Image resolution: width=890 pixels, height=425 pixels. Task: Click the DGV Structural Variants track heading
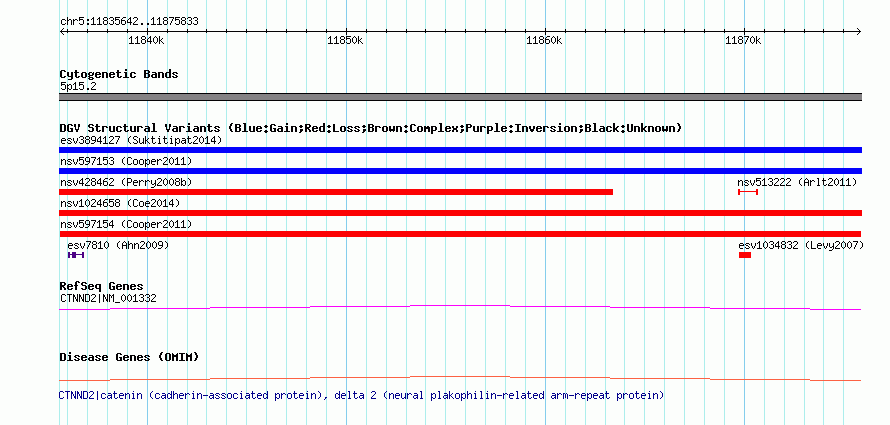tap(371, 128)
